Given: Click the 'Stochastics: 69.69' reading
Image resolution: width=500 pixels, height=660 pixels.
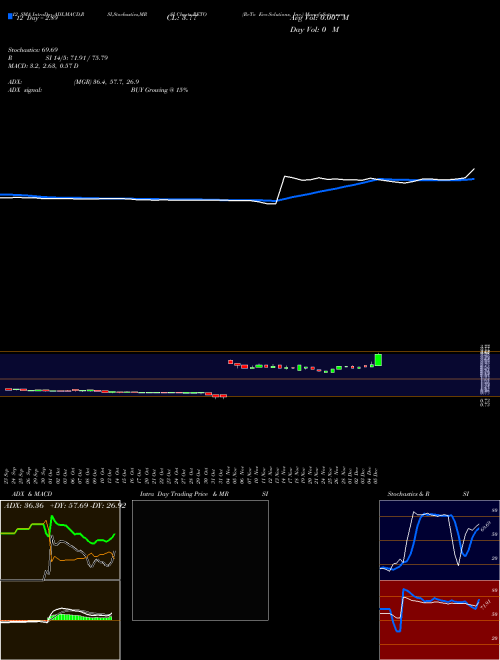Looking at the screenshot, I should click(33, 50).
